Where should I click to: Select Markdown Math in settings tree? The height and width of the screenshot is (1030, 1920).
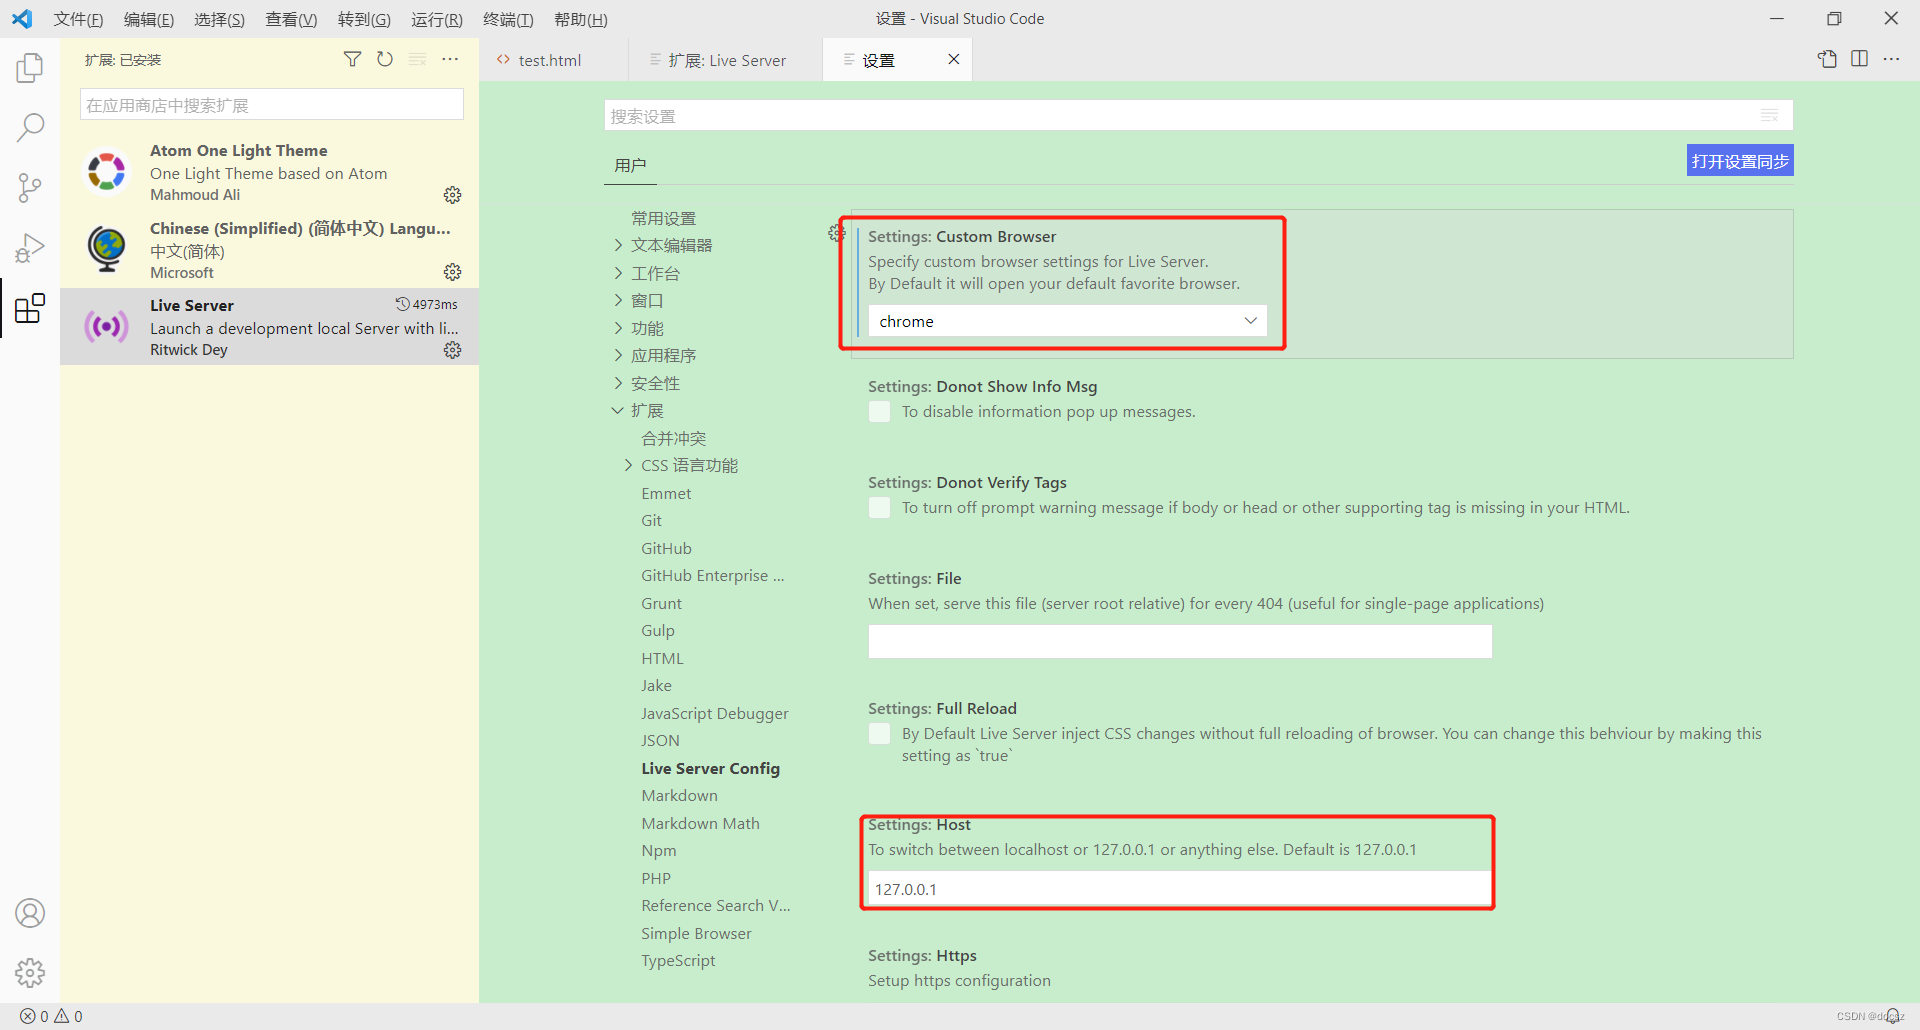(700, 823)
